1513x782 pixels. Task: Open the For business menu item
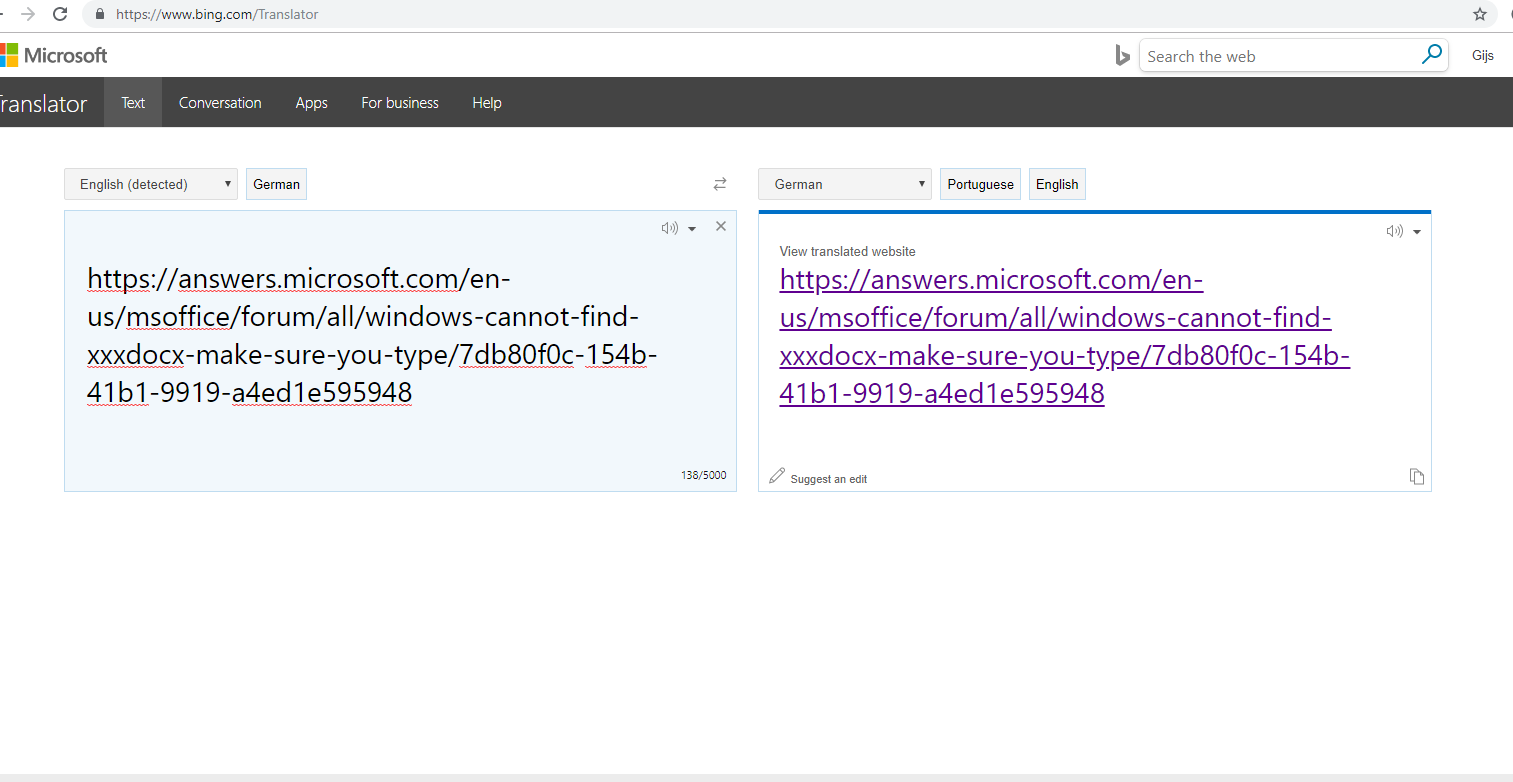[x=400, y=102]
